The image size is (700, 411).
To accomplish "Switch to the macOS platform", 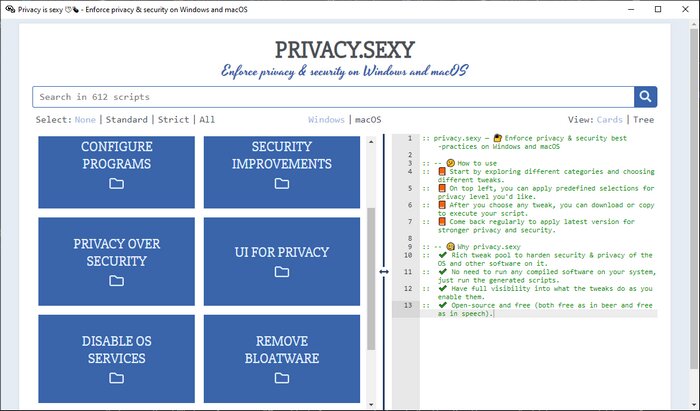I will click(x=368, y=120).
